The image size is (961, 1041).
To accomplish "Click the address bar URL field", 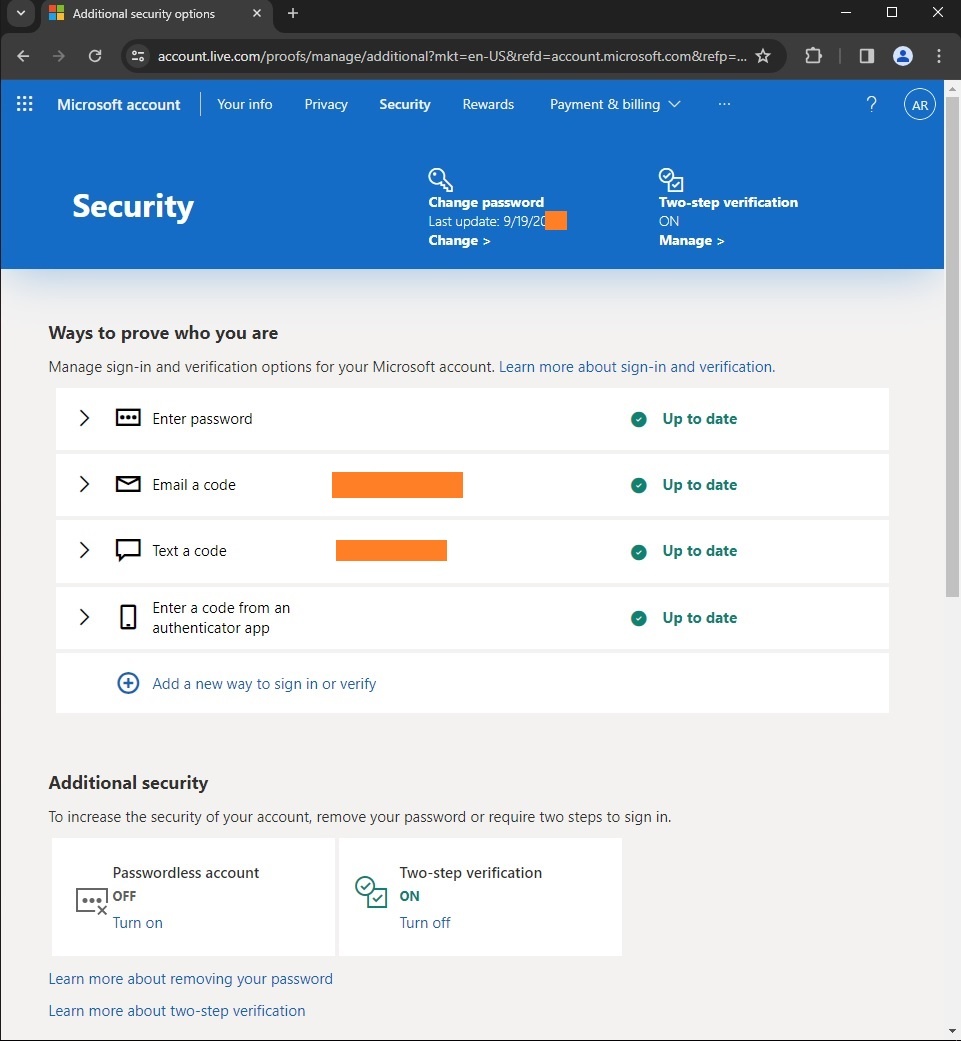I will 451,56.
